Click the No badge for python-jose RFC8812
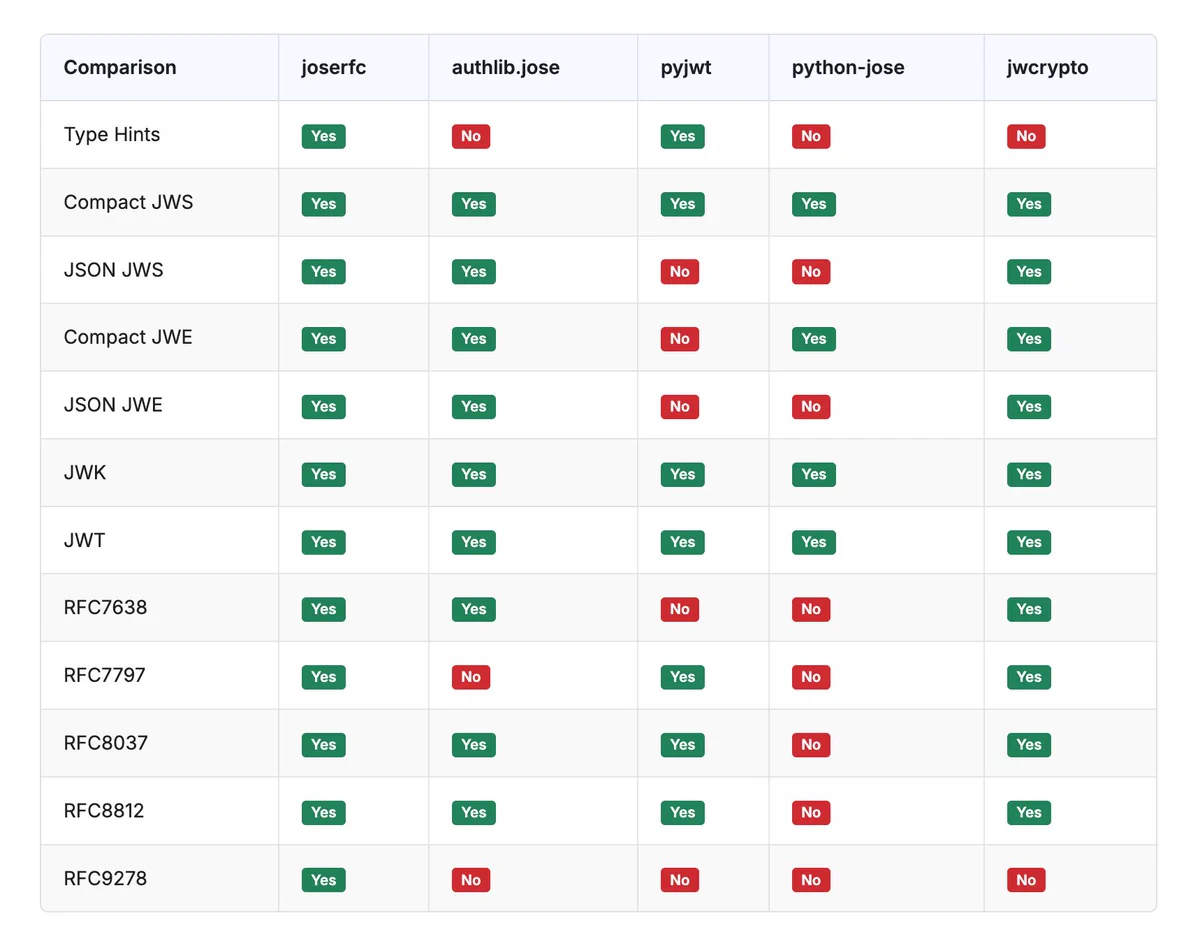Image resolution: width=1200 pixels, height=946 pixels. click(x=811, y=813)
